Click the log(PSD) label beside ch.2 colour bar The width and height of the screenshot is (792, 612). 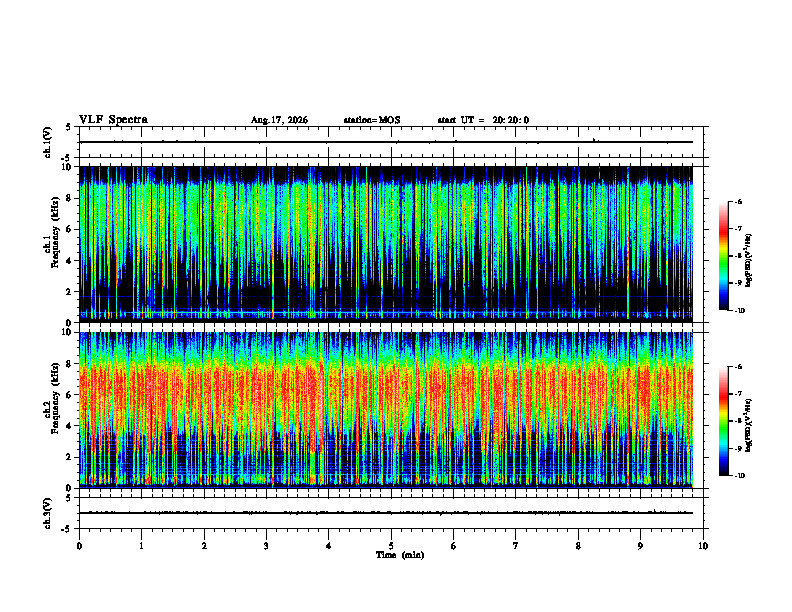coord(749,426)
